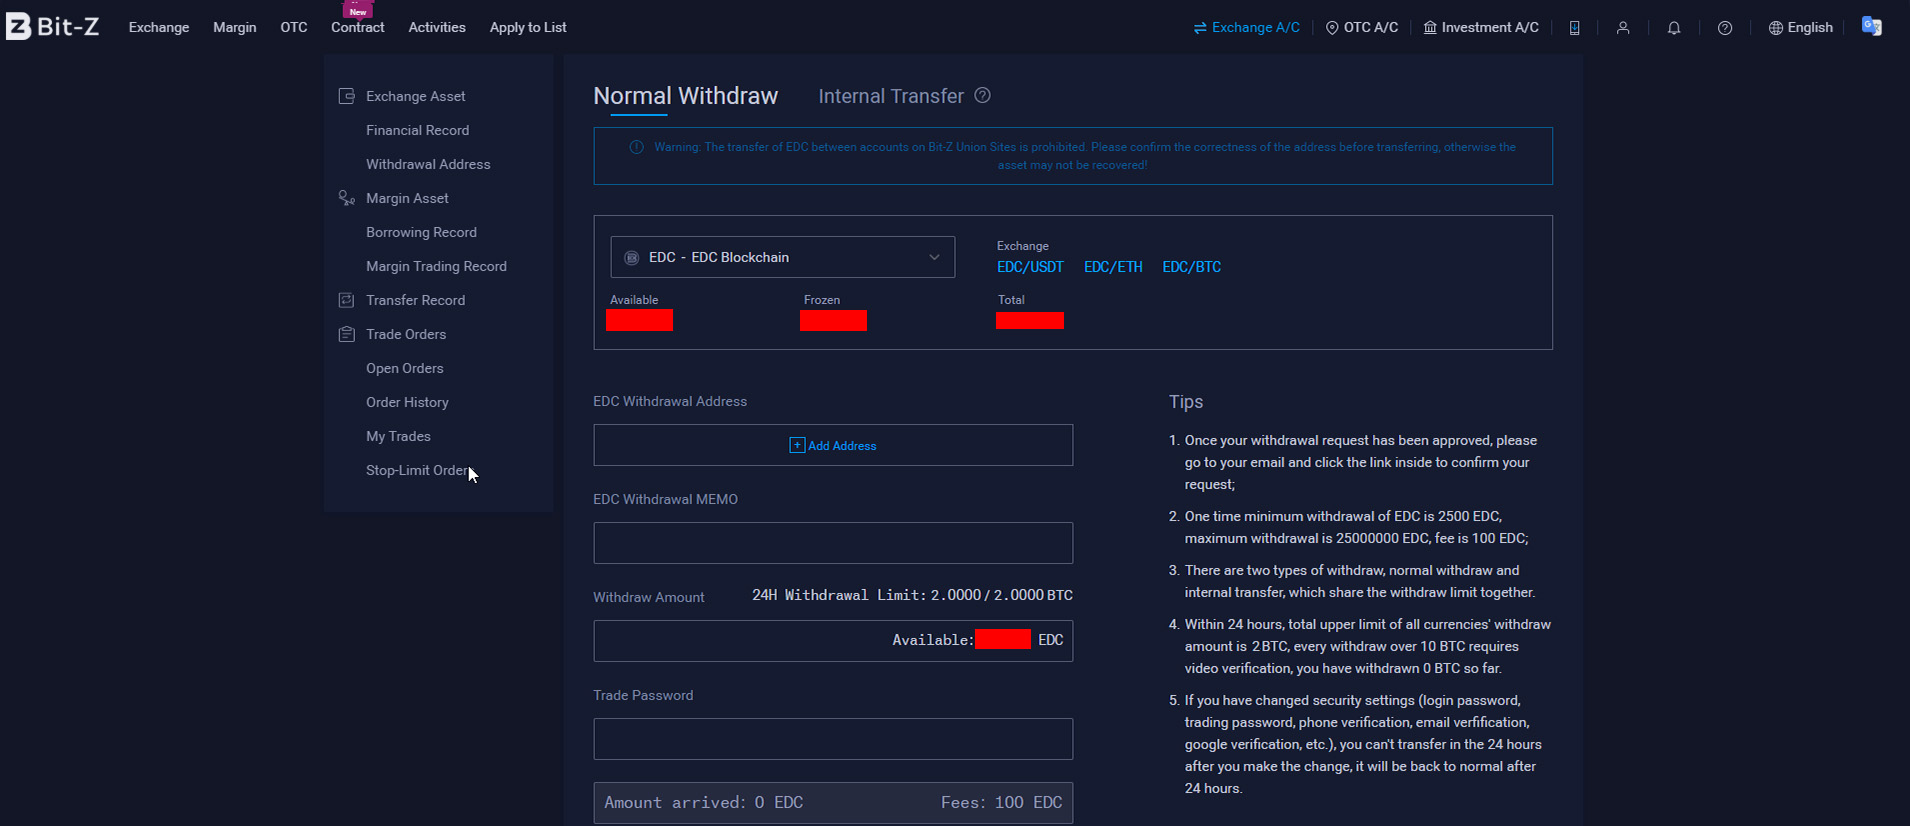Screen dimensions: 1910x826
Task: Click the plus icon beside Add Address
Action: 797,445
